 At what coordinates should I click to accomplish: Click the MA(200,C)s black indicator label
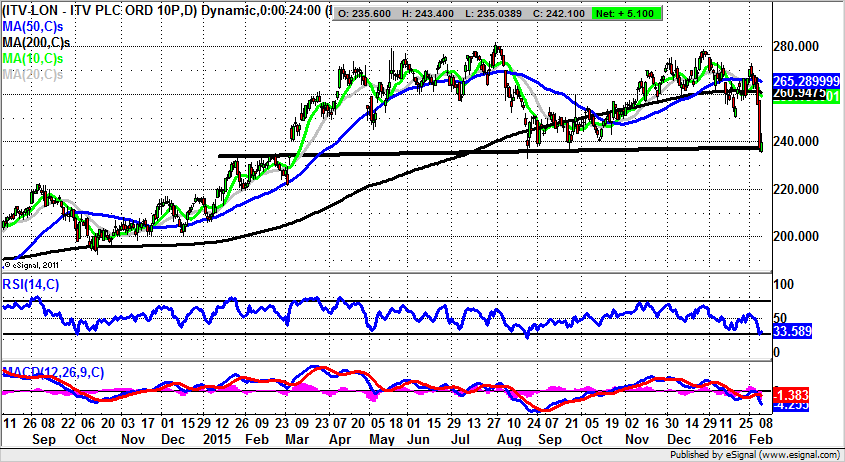(35, 45)
